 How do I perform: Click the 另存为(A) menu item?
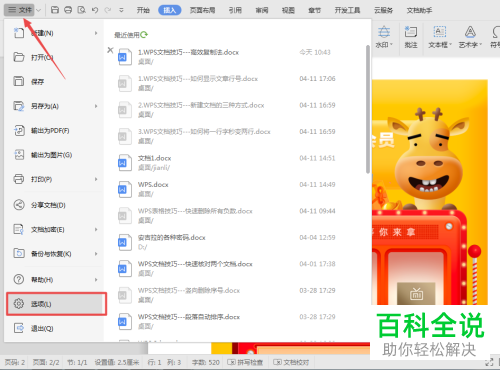(55, 106)
